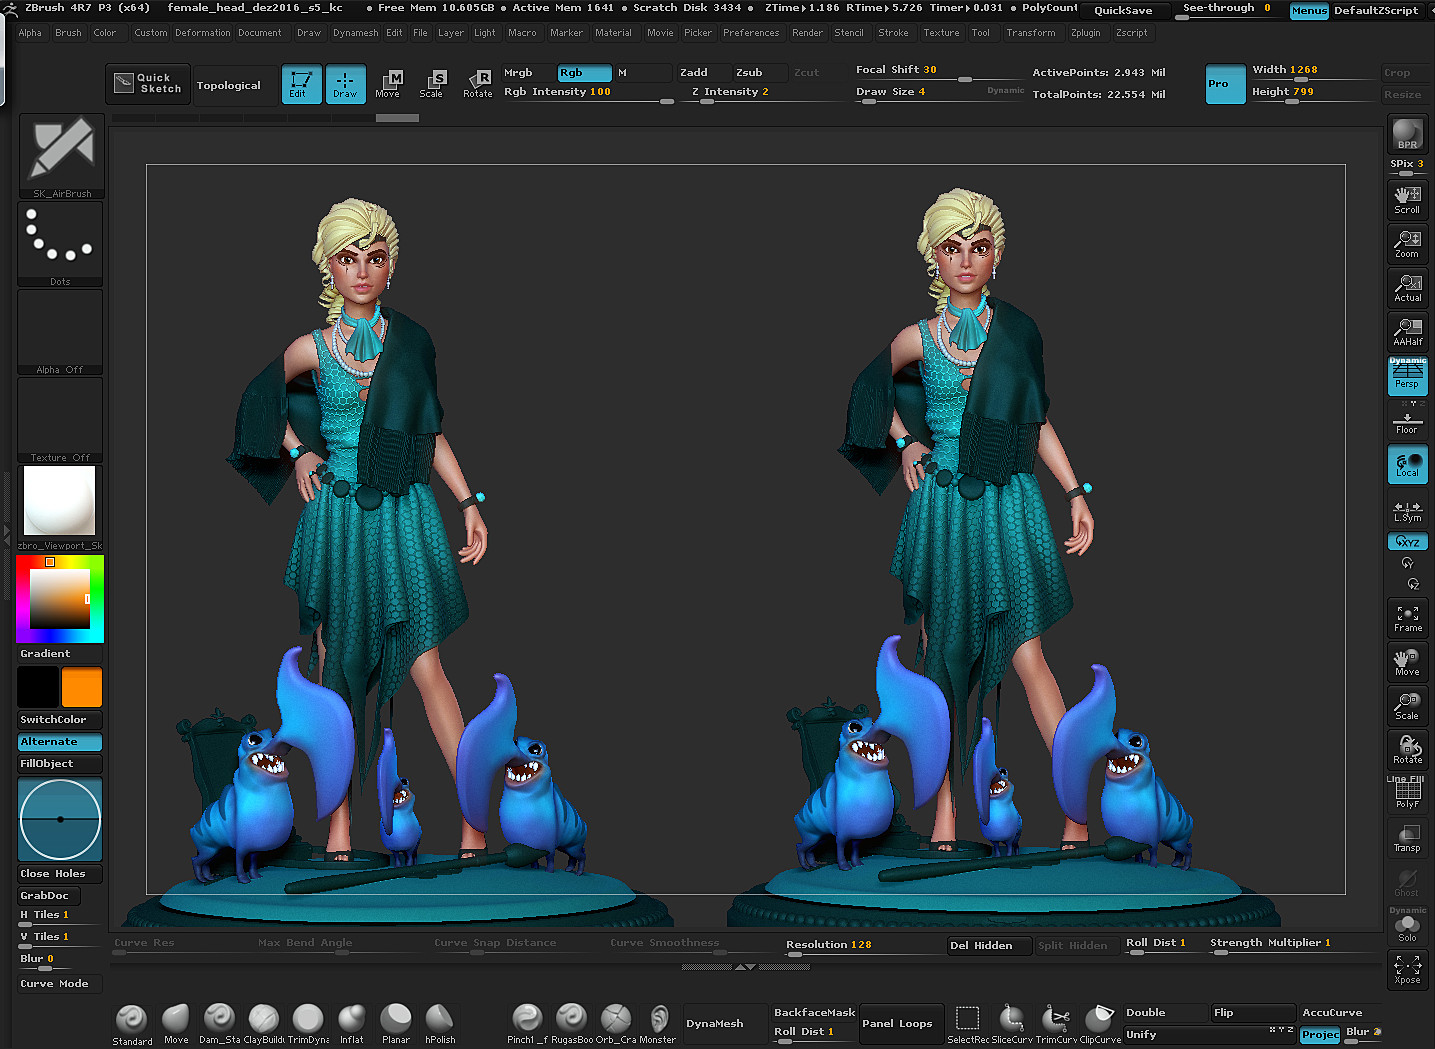The width and height of the screenshot is (1435, 1049).
Task: Click the Panel Loops button
Action: [902, 1023]
